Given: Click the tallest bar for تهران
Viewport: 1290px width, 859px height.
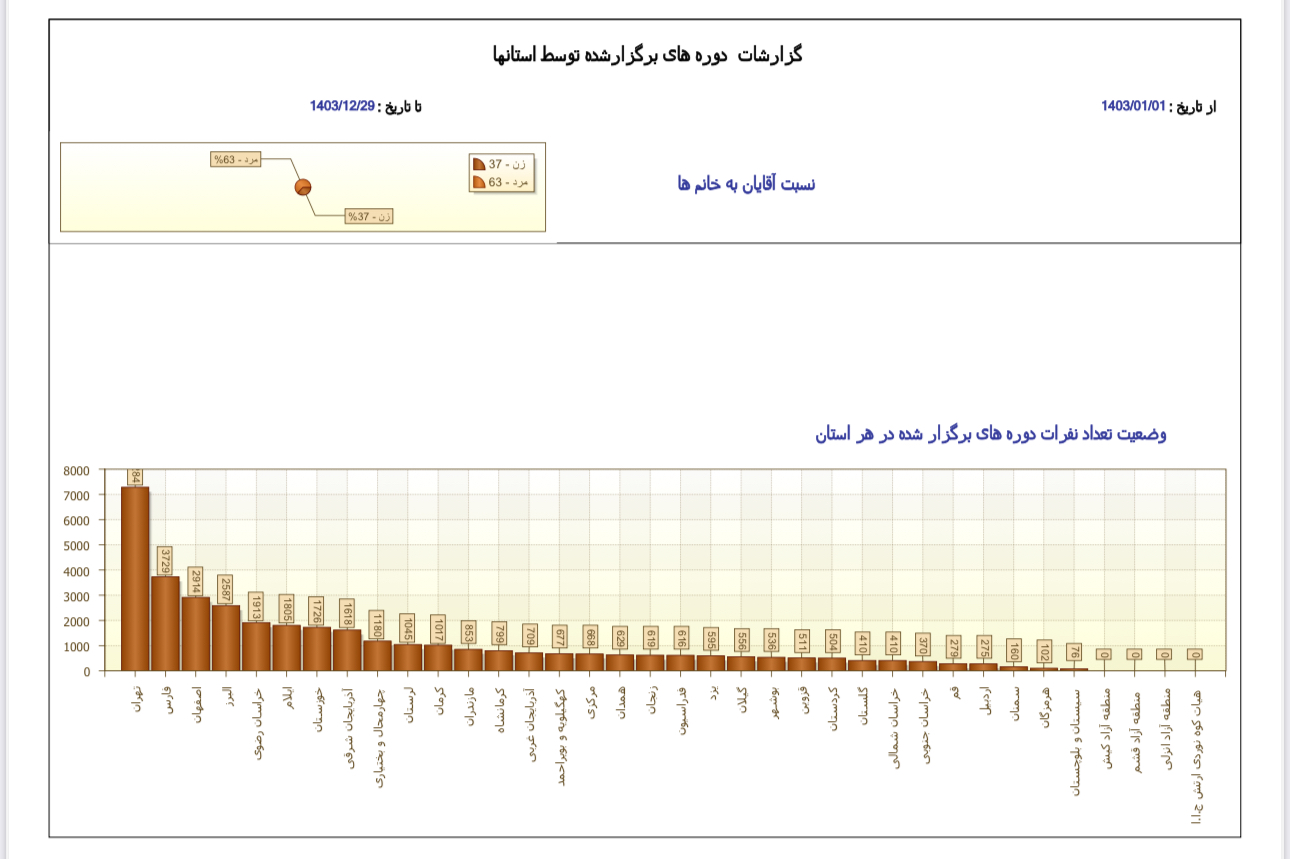Looking at the screenshot, I should [135, 578].
